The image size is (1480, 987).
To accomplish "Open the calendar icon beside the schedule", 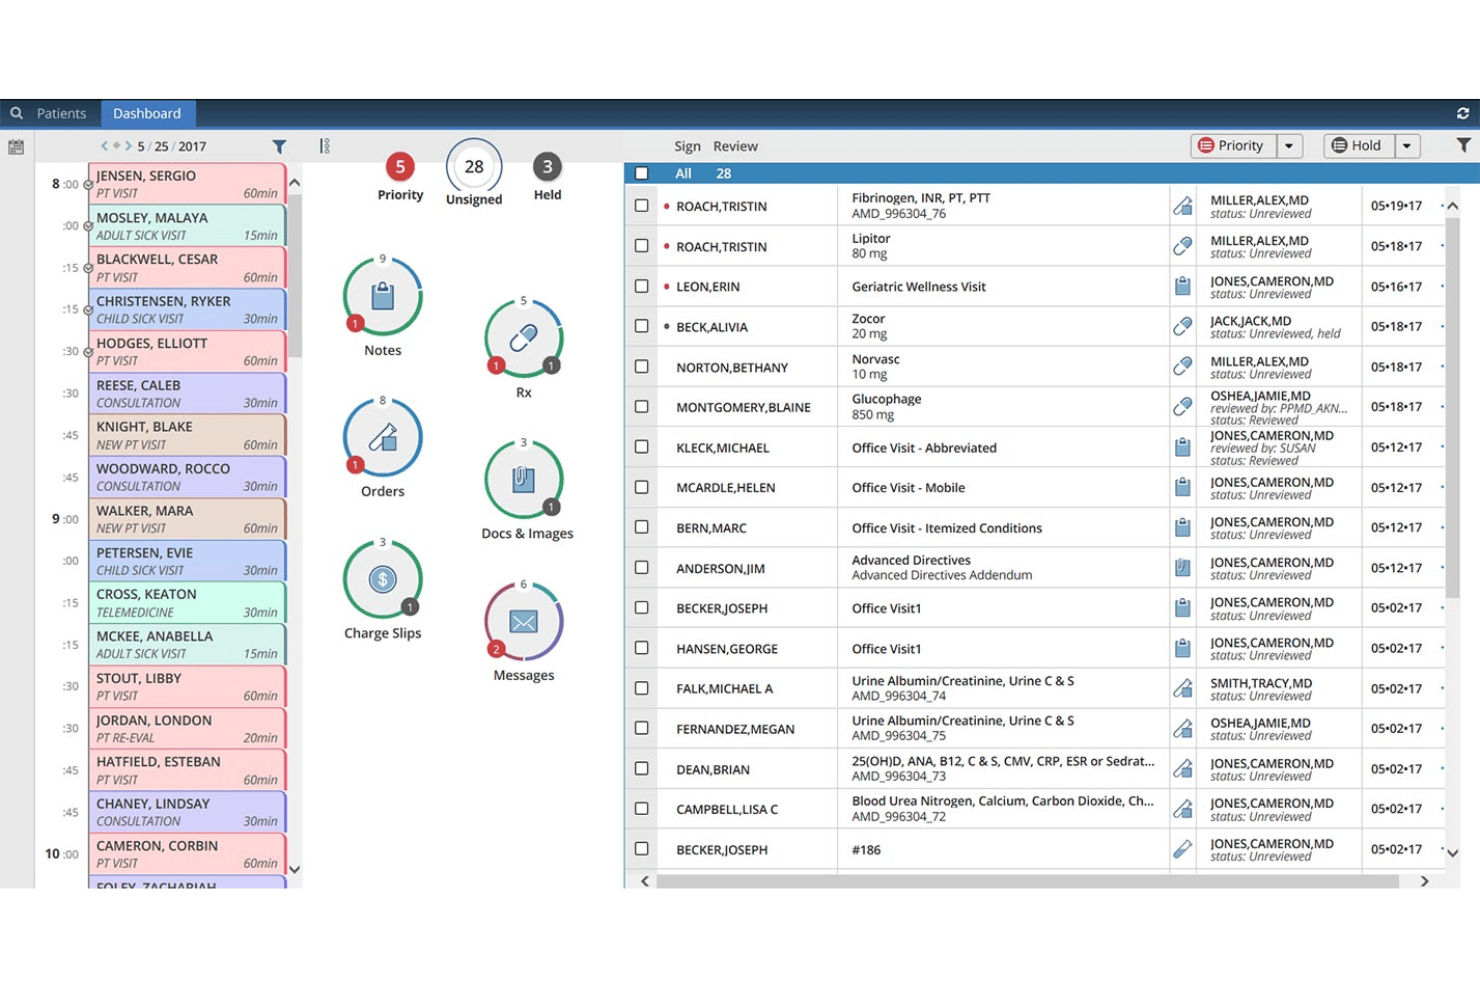I will pos(16,147).
